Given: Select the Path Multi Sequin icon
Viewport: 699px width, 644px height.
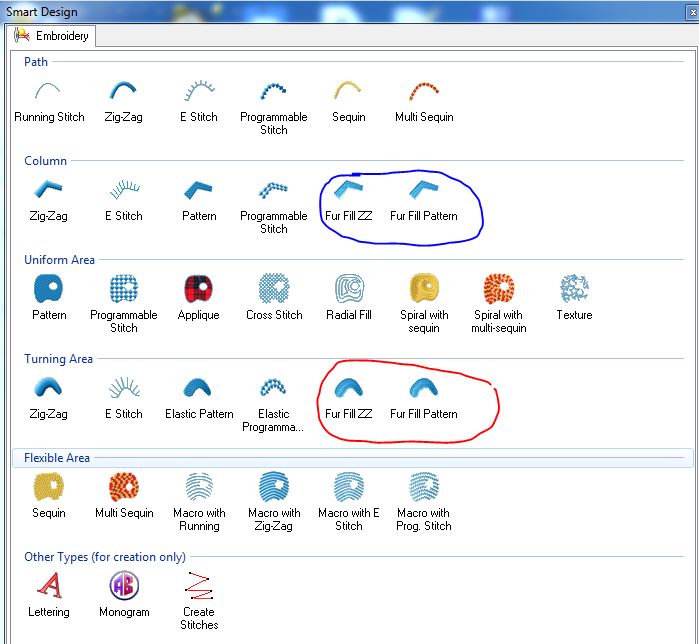Looking at the screenshot, I should 424,90.
